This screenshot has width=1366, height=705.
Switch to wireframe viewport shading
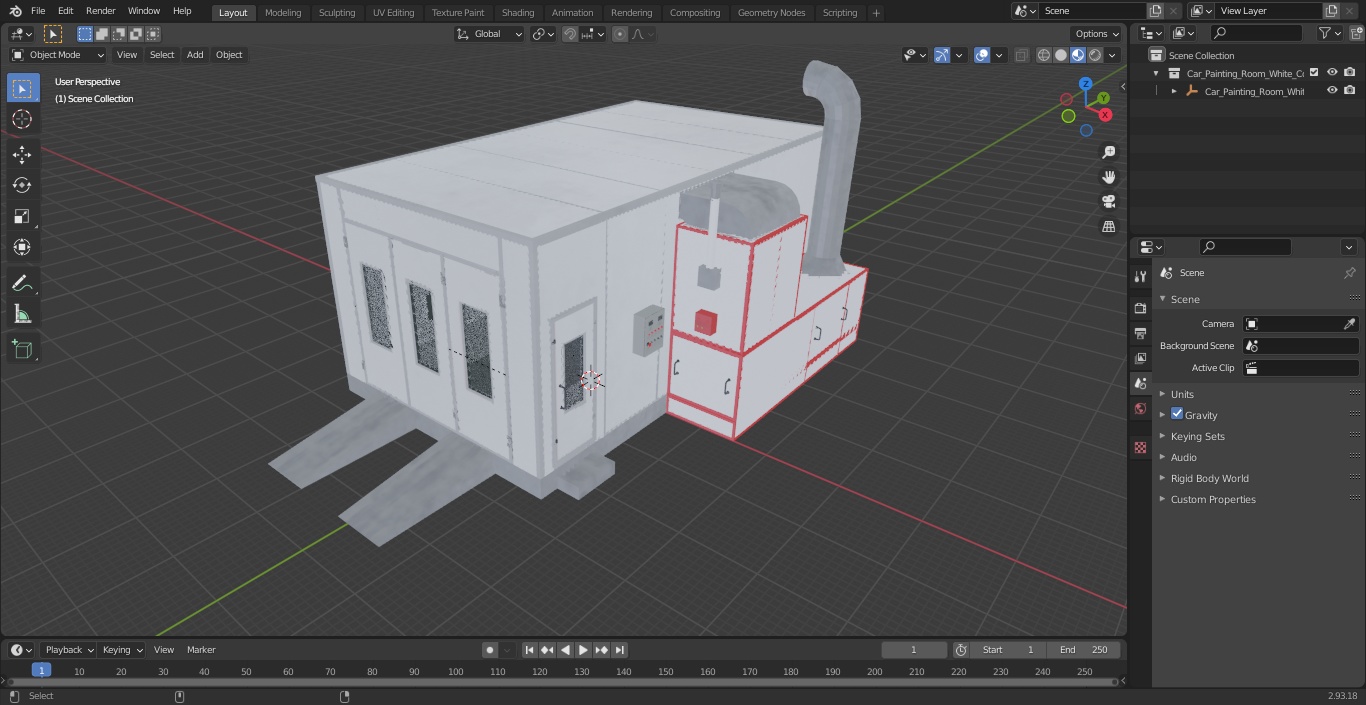[x=1044, y=55]
